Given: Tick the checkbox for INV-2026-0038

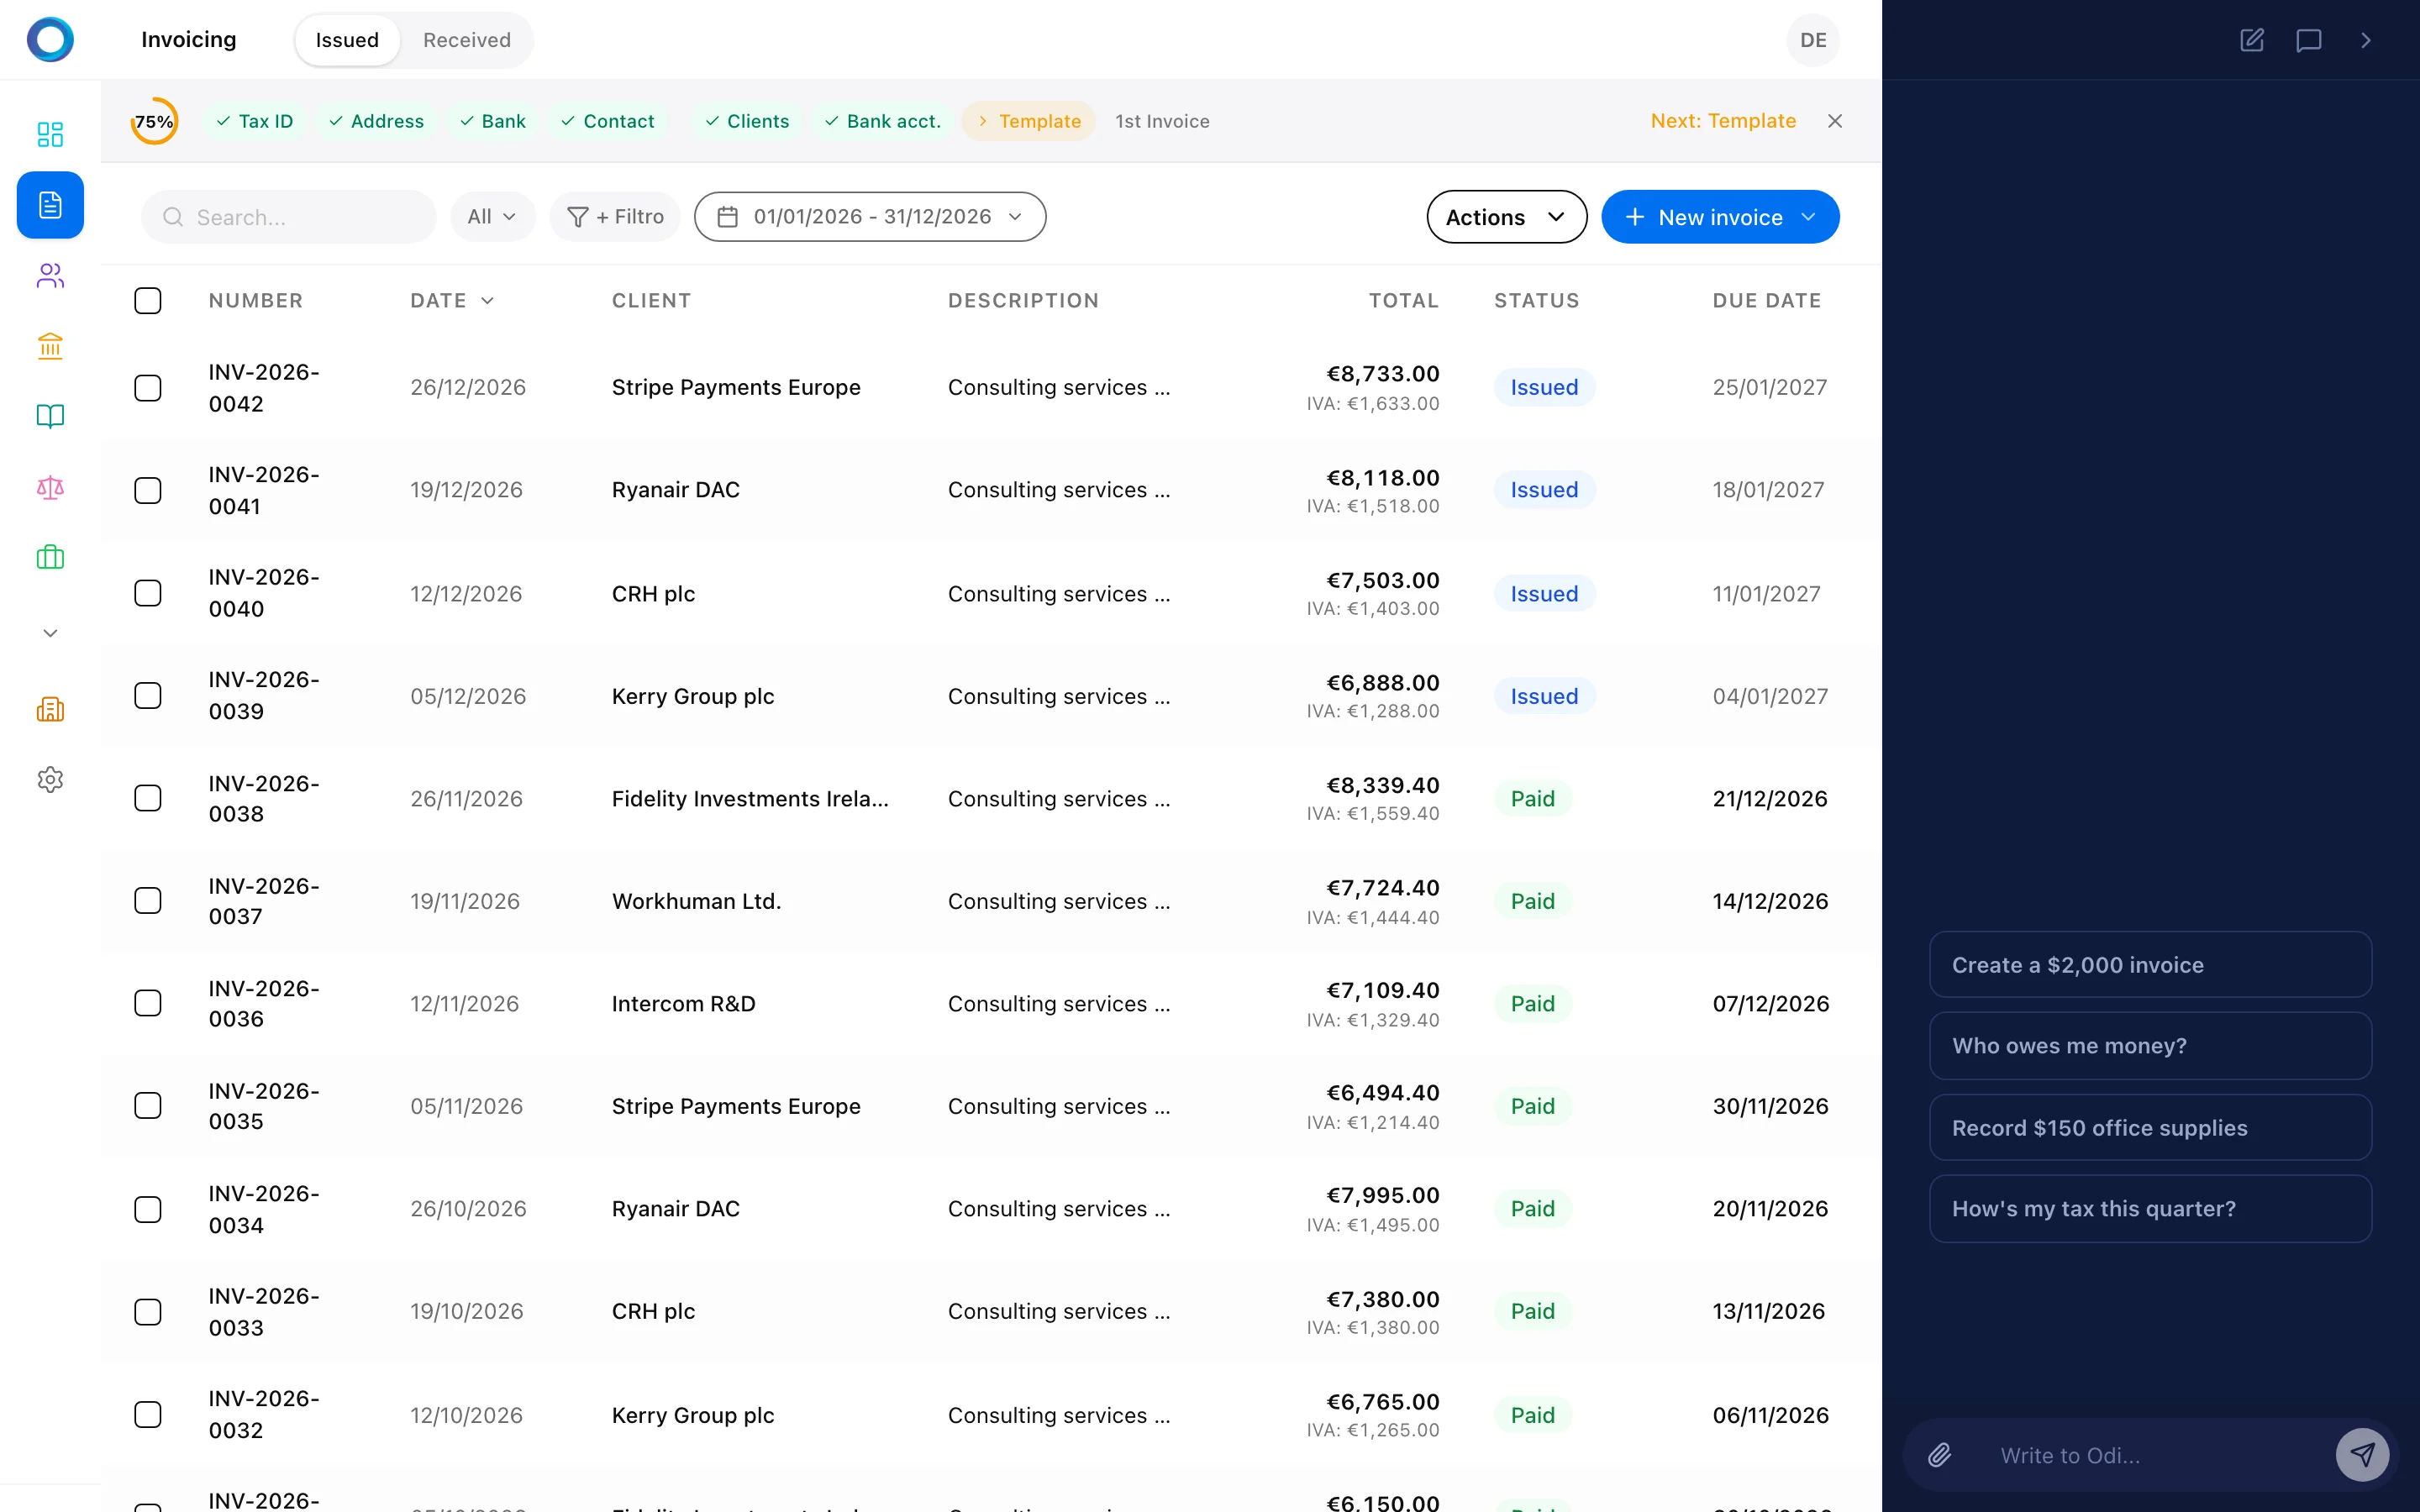Looking at the screenshot, I should click(x=147, y=797).
